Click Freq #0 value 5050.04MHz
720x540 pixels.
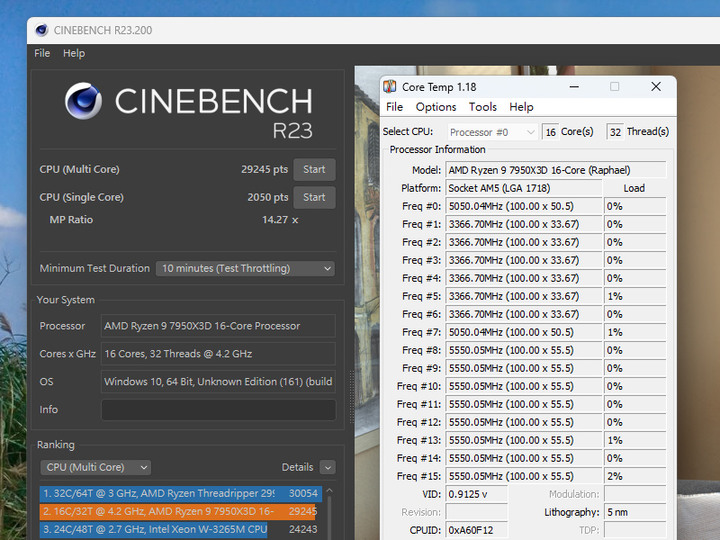523,206
